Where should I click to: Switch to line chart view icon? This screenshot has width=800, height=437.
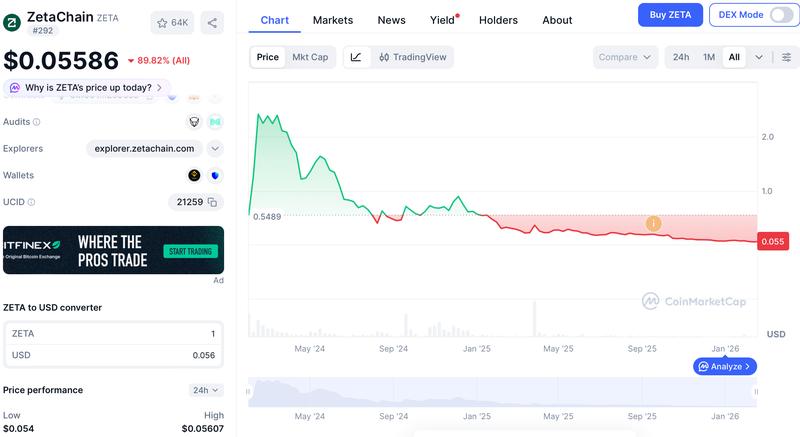356,57
